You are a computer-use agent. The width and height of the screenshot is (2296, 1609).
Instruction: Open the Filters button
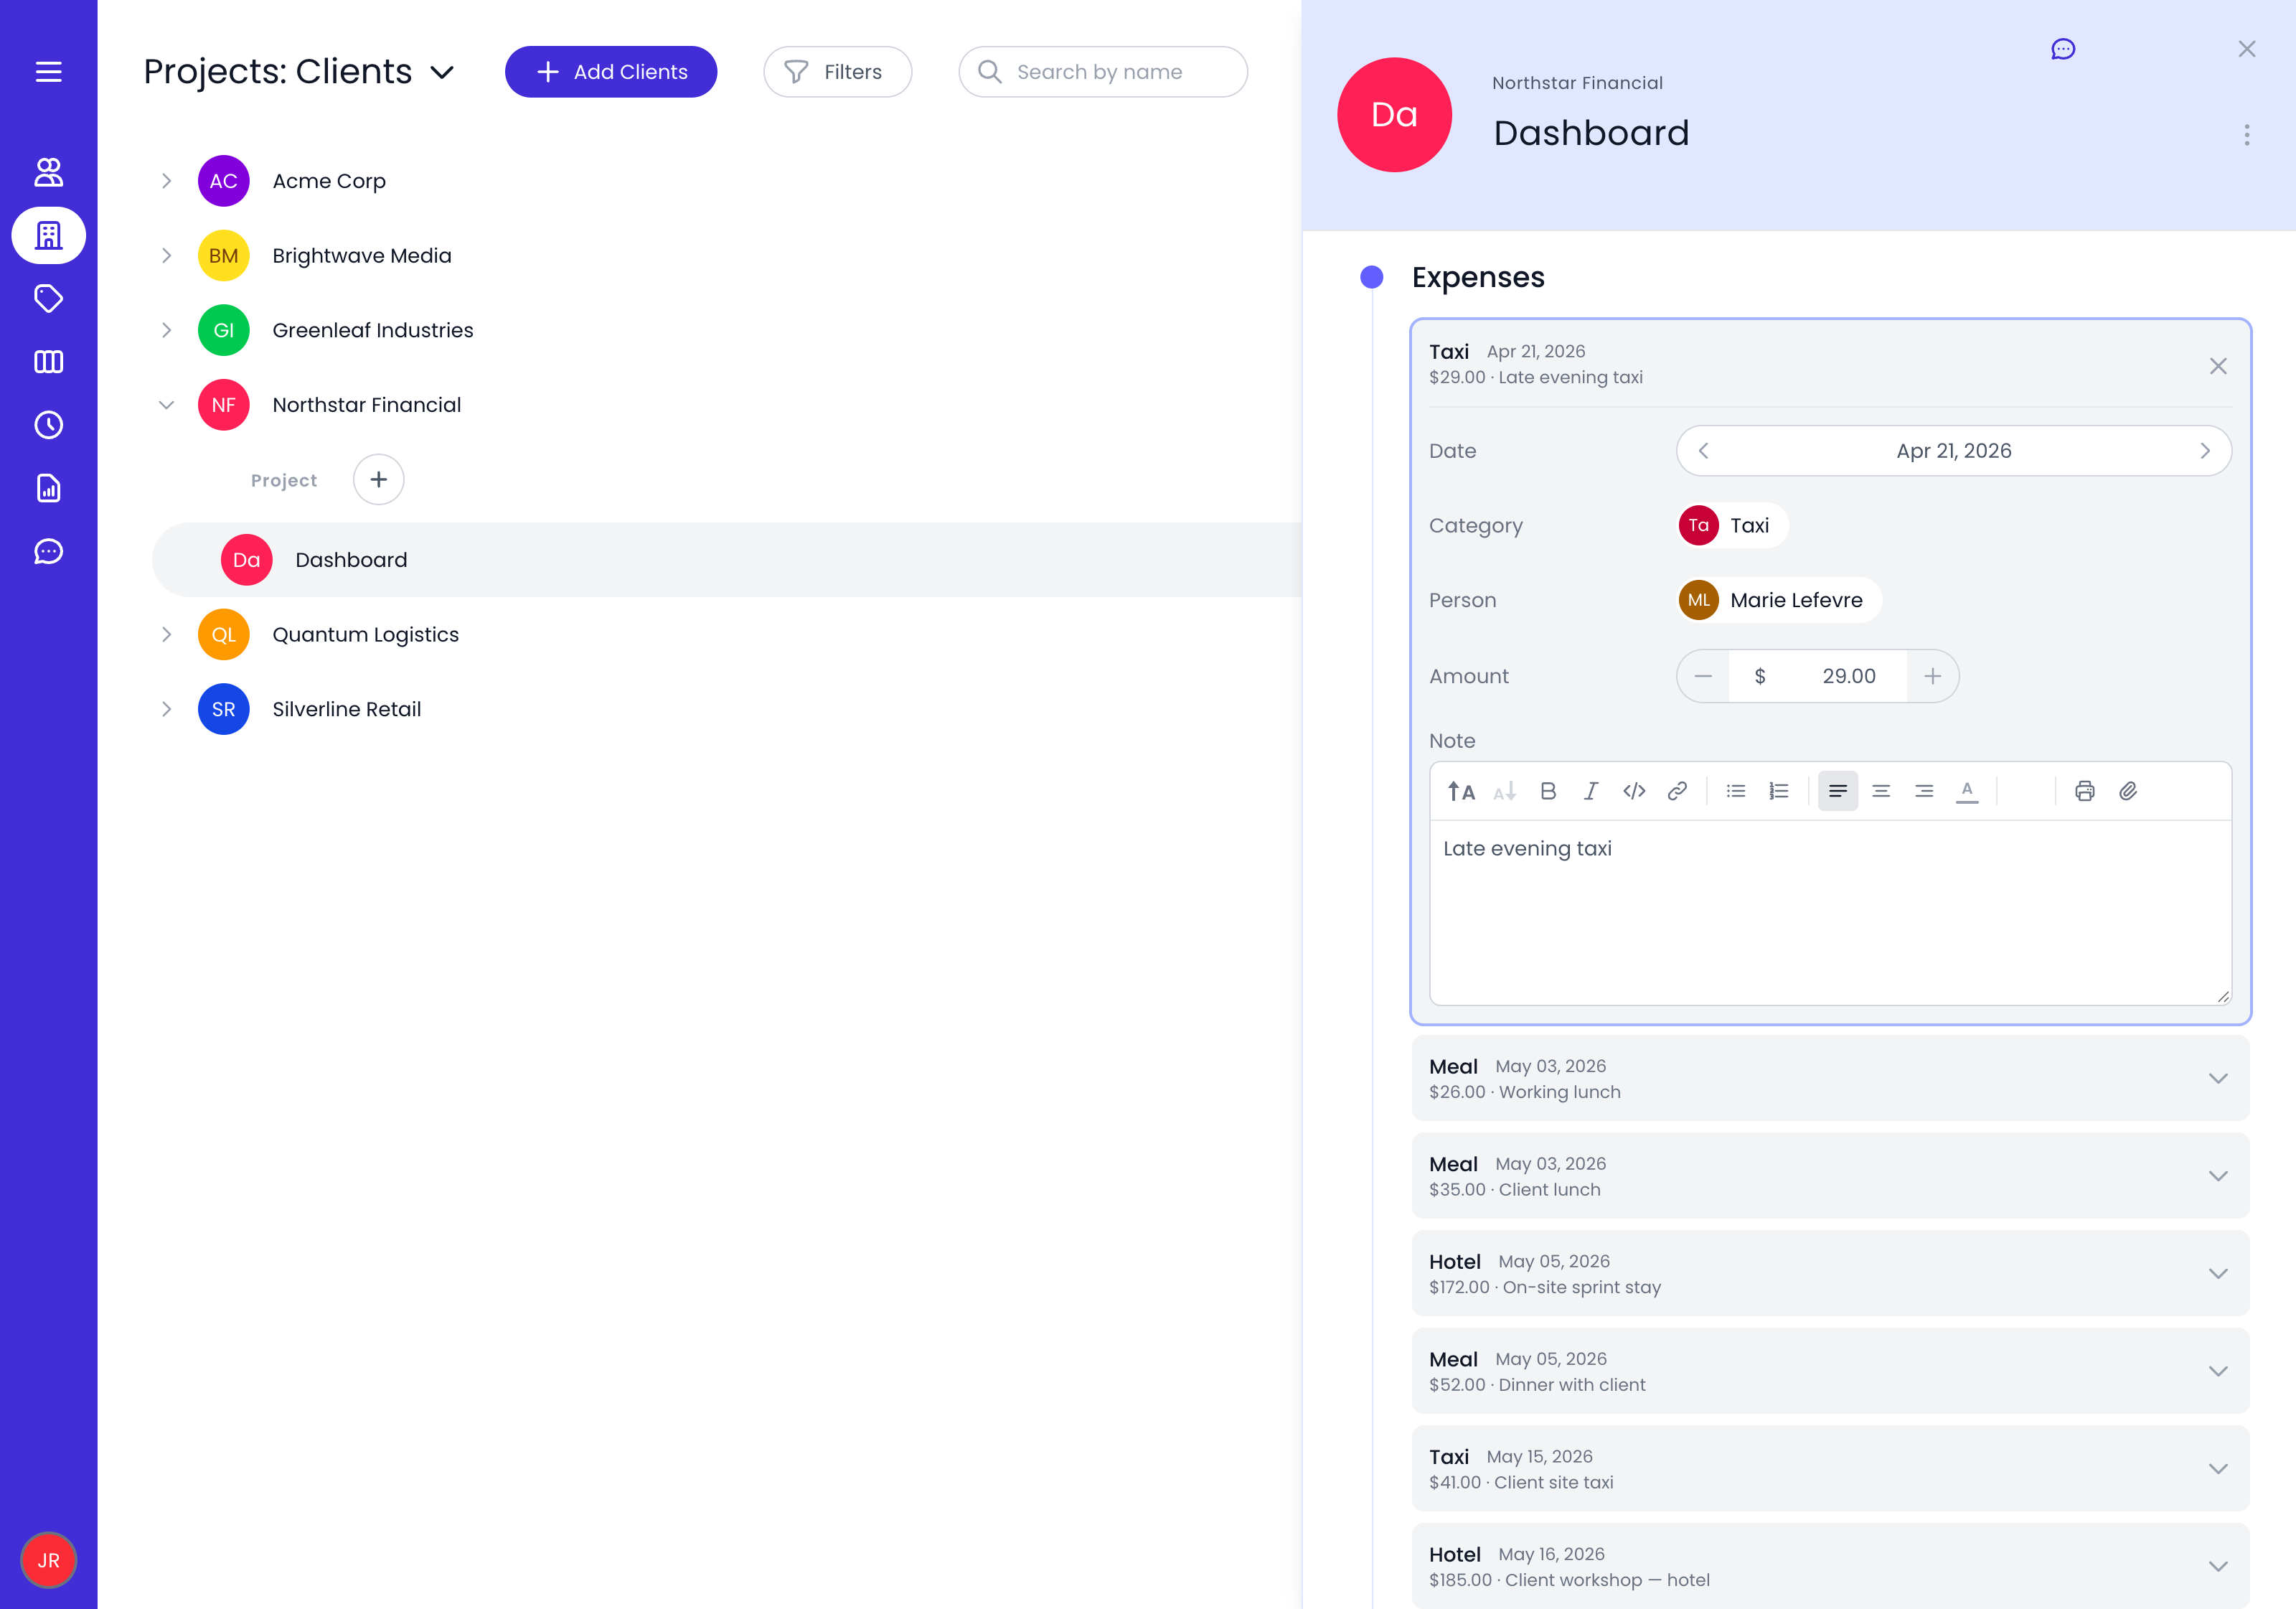[837, 72]
